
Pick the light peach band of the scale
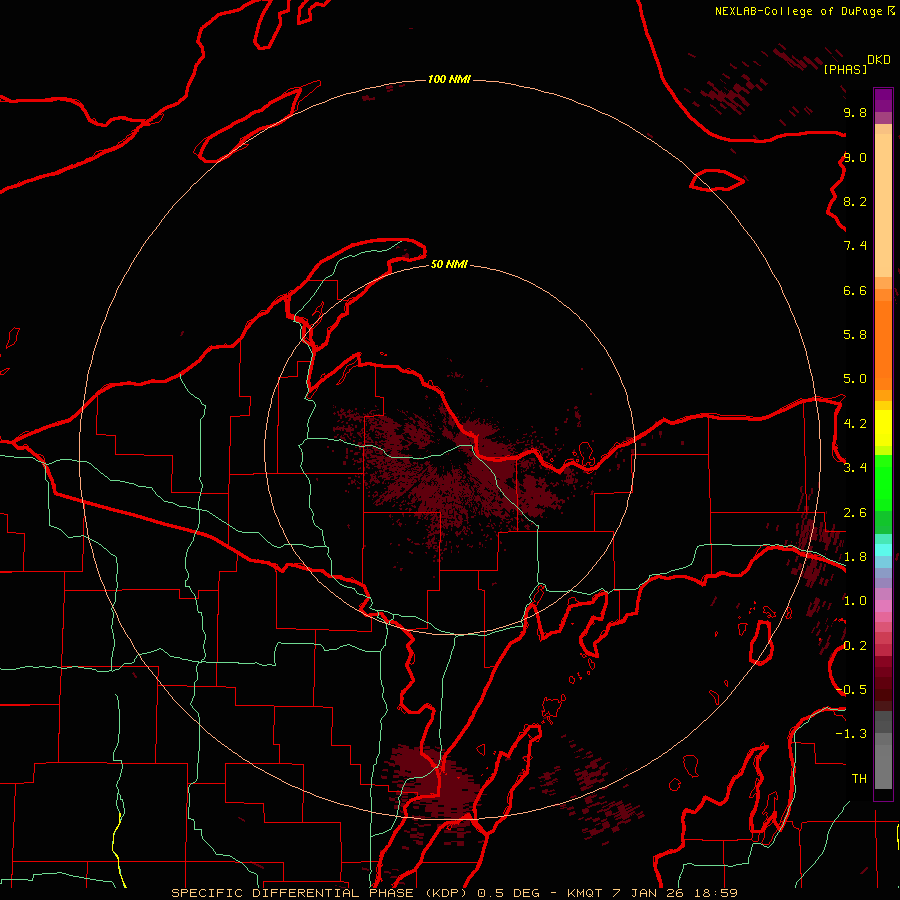(x=883, y=205)
